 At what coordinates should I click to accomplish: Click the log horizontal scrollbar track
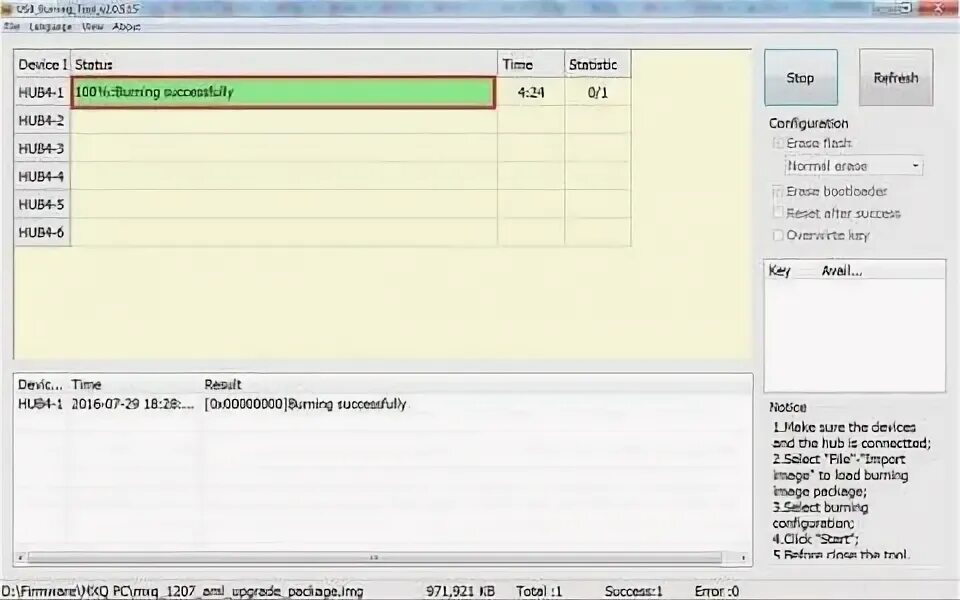(375, 558)
